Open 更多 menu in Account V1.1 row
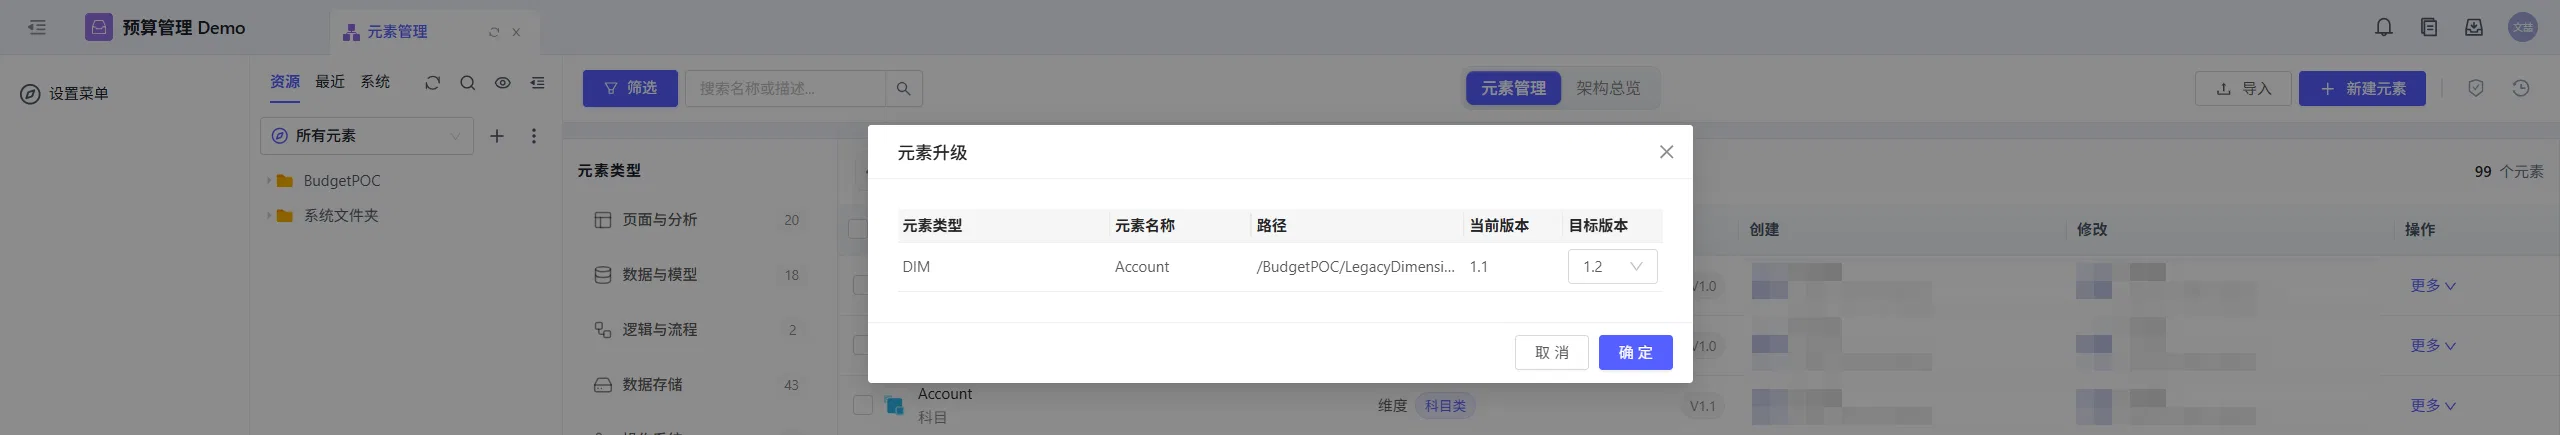The height and width of the screenshot is (435, 2560). pyautogui.click(x=2433, y=406)
